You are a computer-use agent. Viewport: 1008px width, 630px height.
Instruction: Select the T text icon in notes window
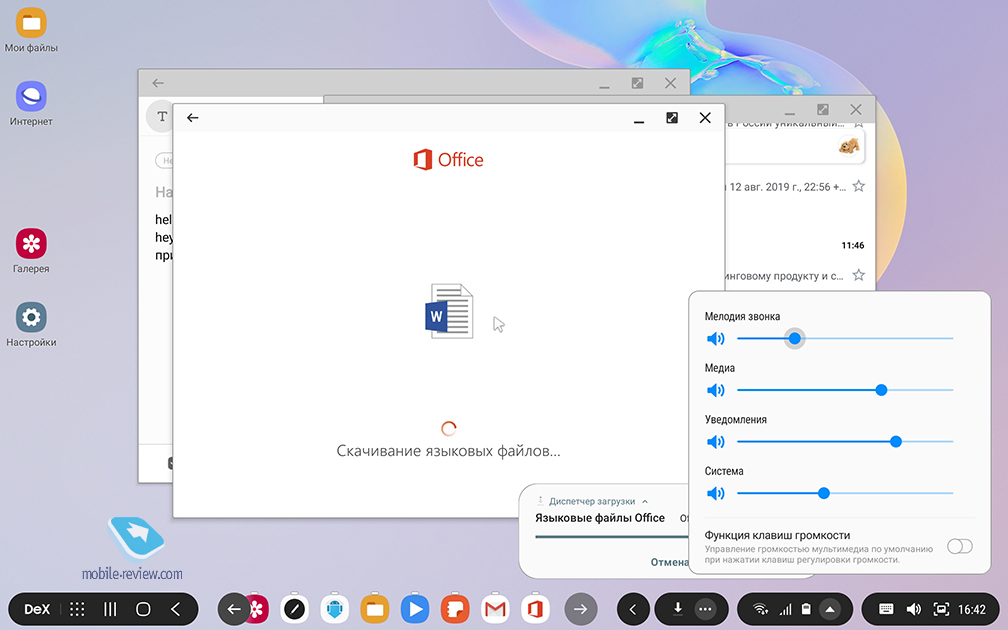click(x=161, y=116)
